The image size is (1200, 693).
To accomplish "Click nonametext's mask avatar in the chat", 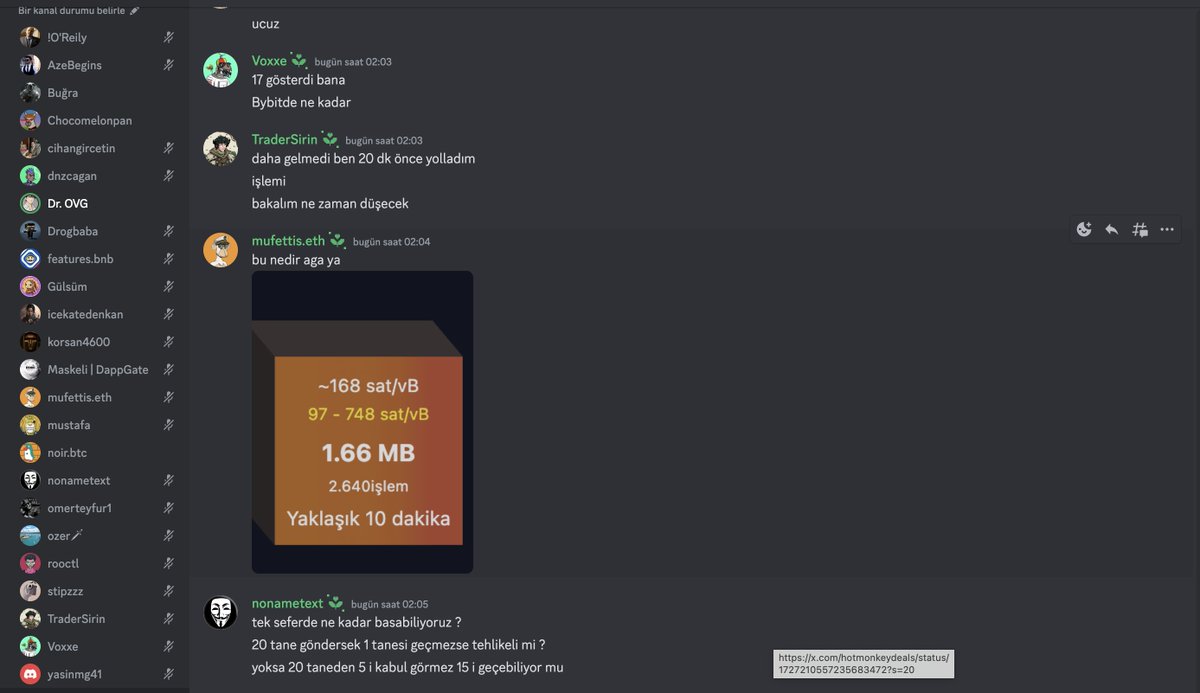I will (221, 612).
